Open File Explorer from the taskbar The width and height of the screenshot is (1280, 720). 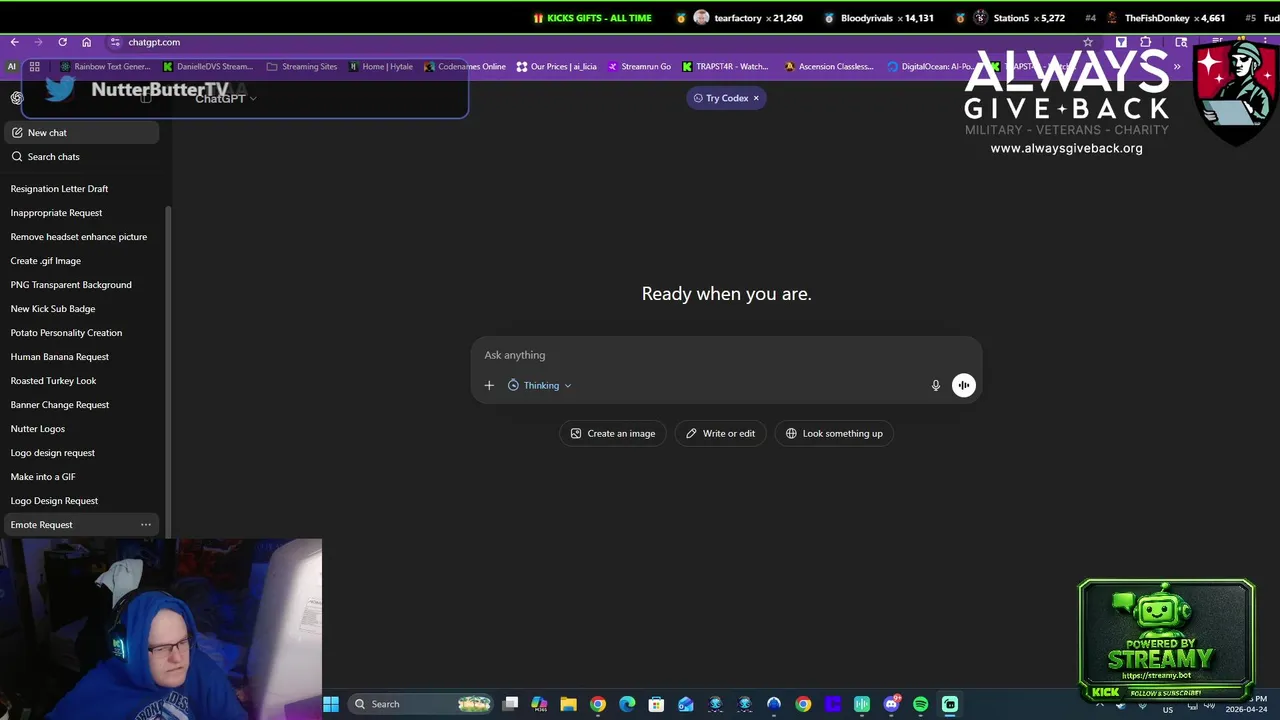pos(568,704)
